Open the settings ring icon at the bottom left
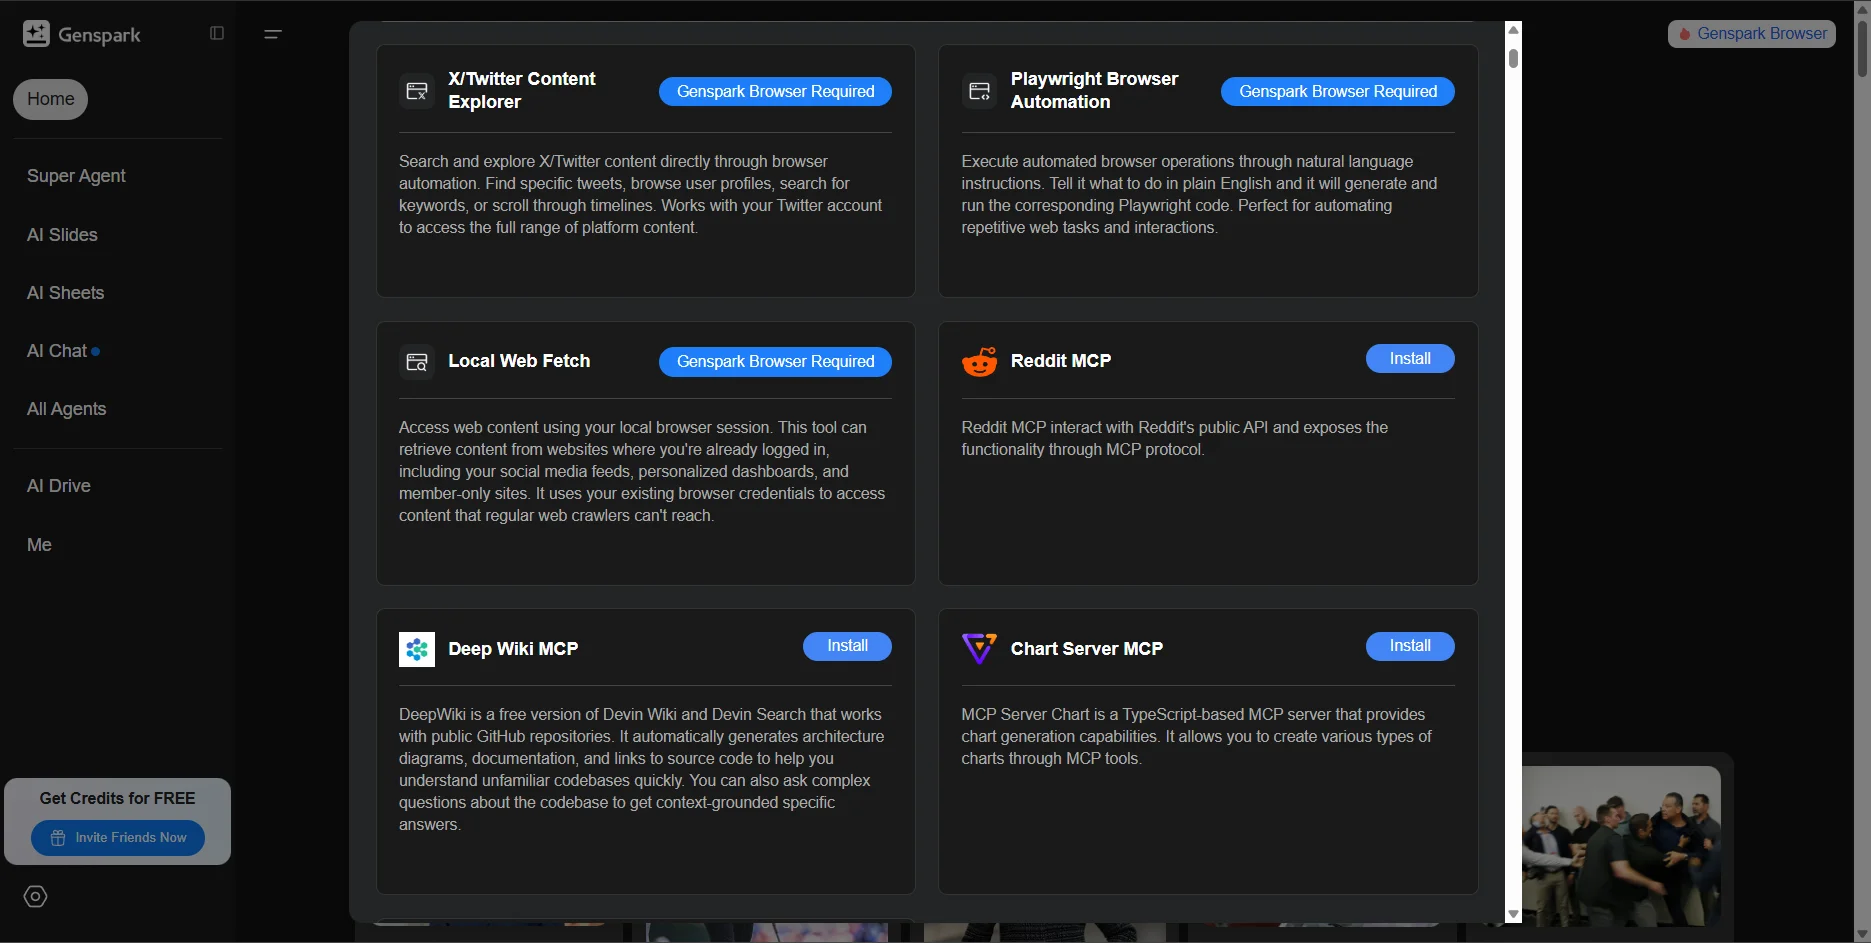Image resolution: width=1871 pixels, height=943 pixels. tap(36, 896)
